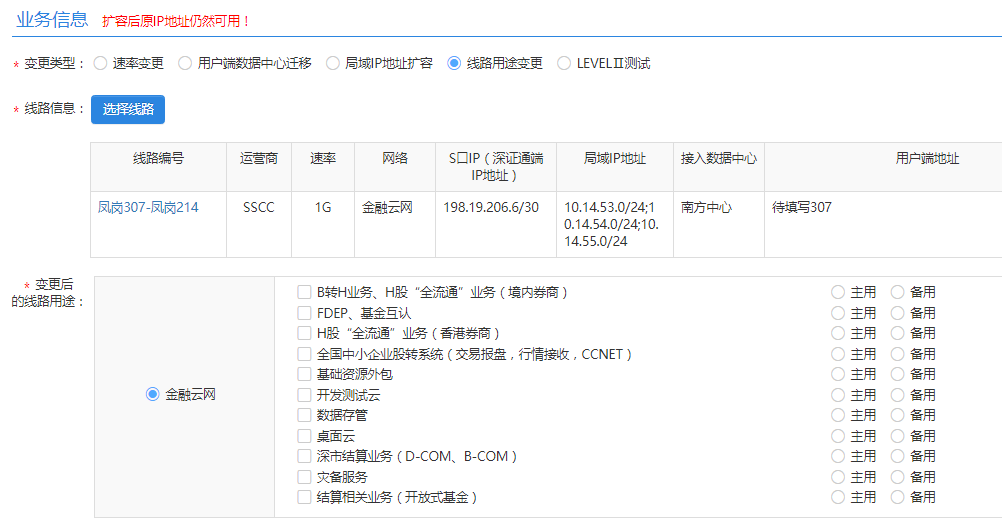Viewport: 1002px width, 523px height.
Task: Select the 金融云网 network radio button
Action: click(x=152, y=394)
